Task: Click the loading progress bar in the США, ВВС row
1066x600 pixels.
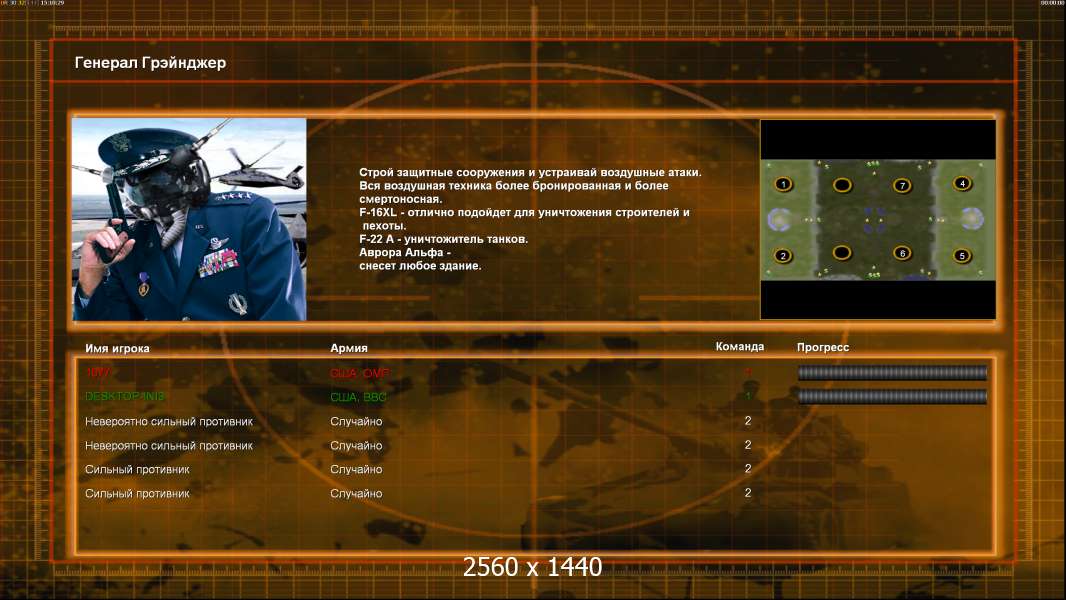Action: click(892, 397)
